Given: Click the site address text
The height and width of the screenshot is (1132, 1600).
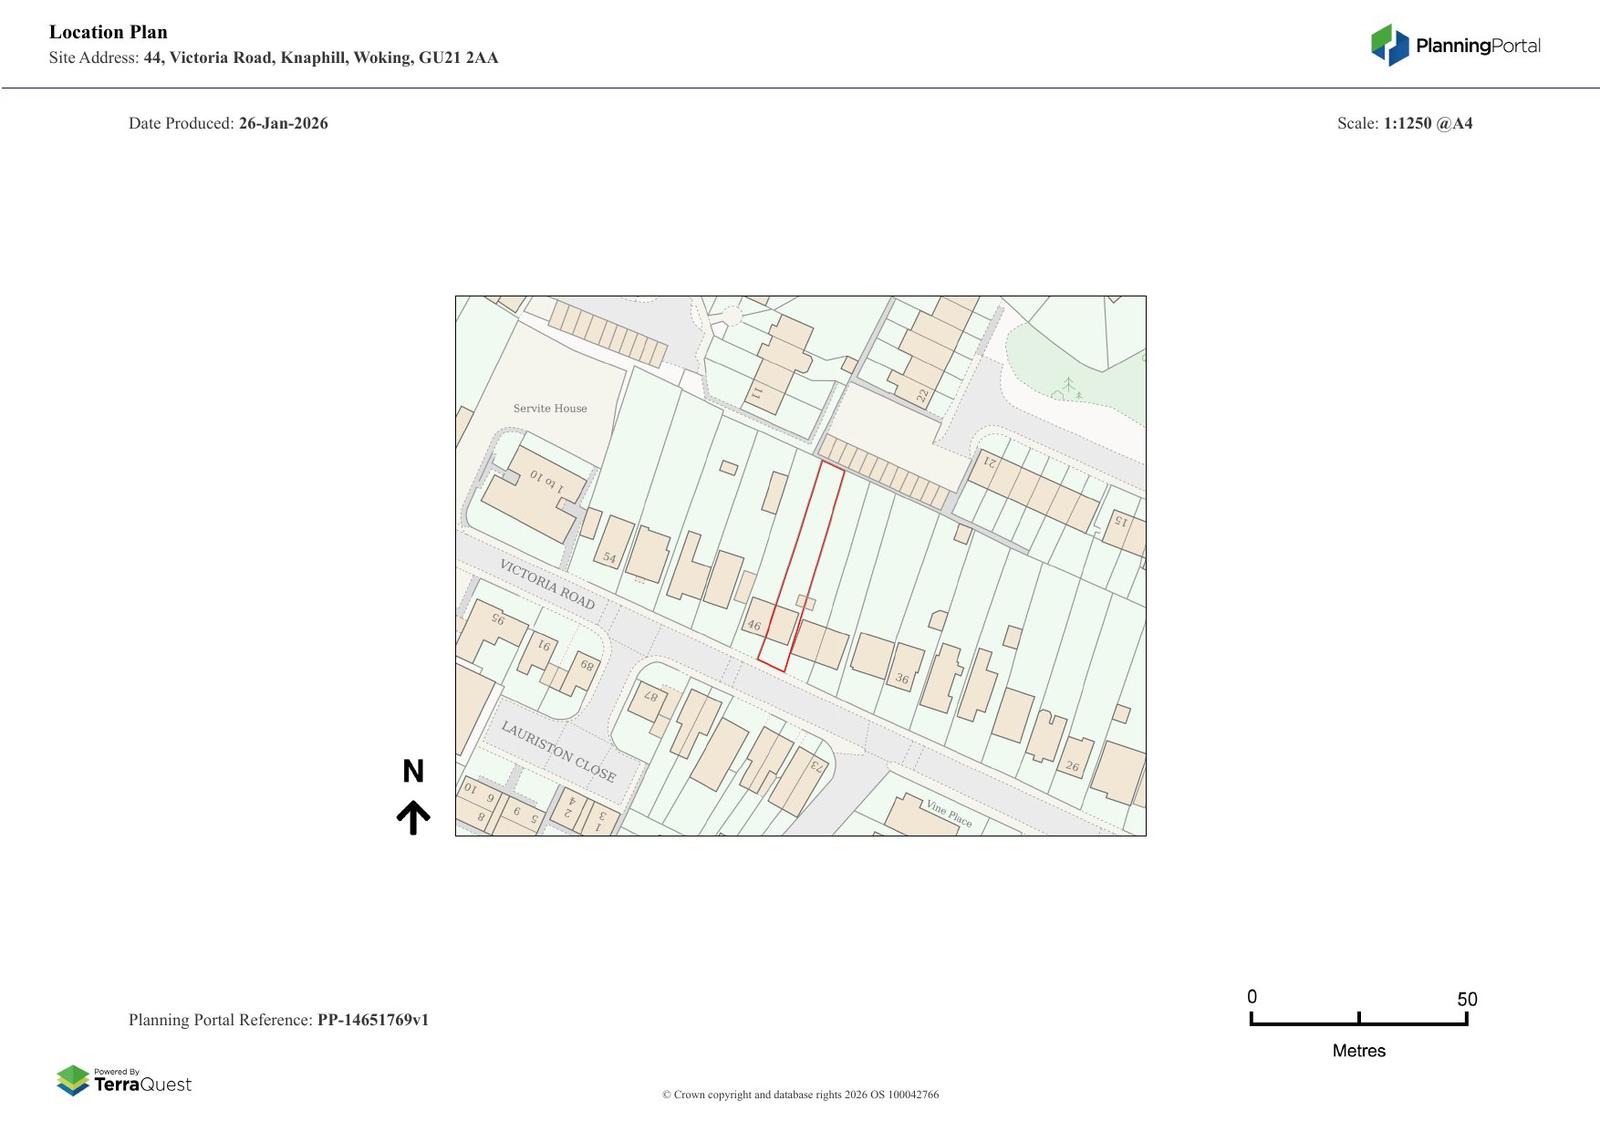Looking at the screenshot, I should (320, 58).
